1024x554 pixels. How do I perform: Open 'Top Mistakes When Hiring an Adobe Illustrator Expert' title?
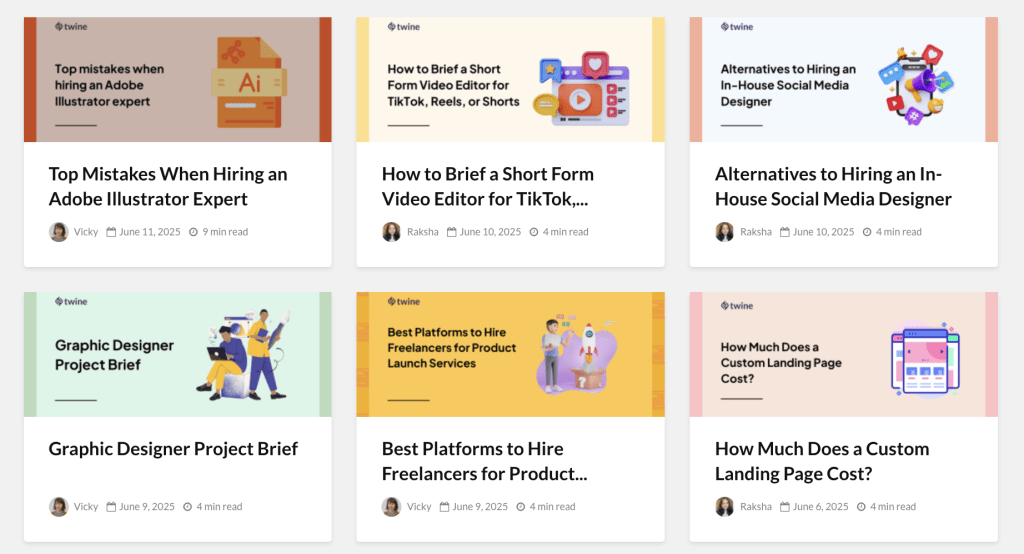click(x=168, y=186)
